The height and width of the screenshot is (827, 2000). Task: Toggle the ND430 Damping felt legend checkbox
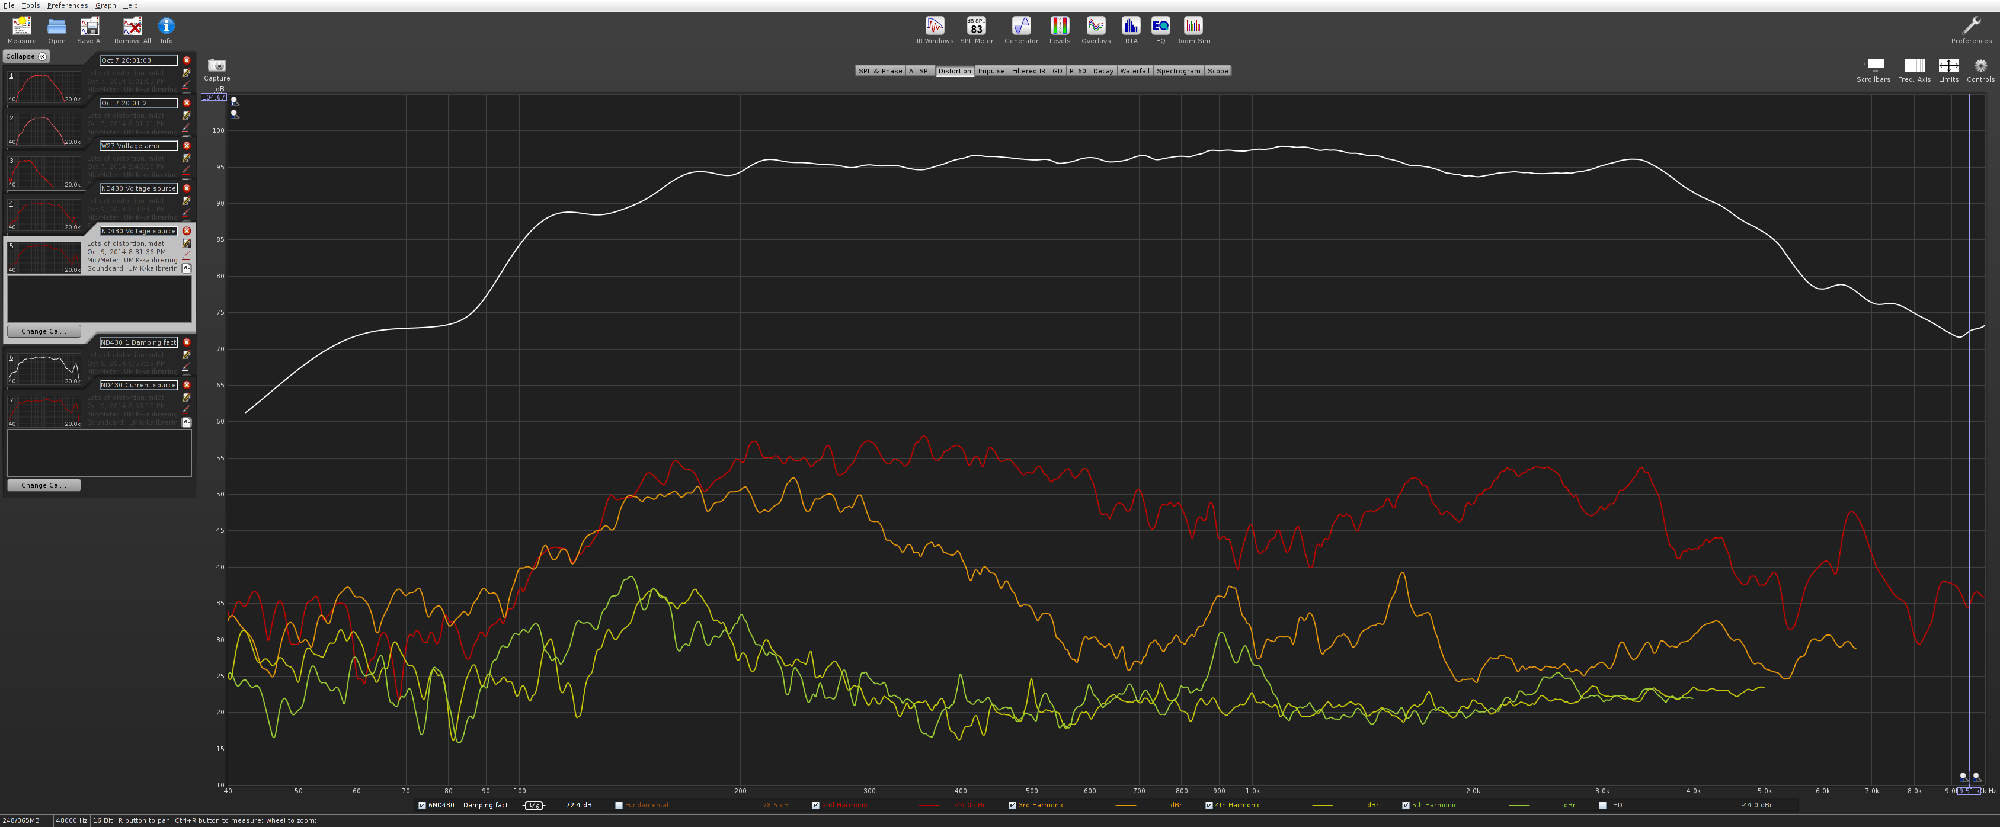pyautogui.click(x=422, y=804)
